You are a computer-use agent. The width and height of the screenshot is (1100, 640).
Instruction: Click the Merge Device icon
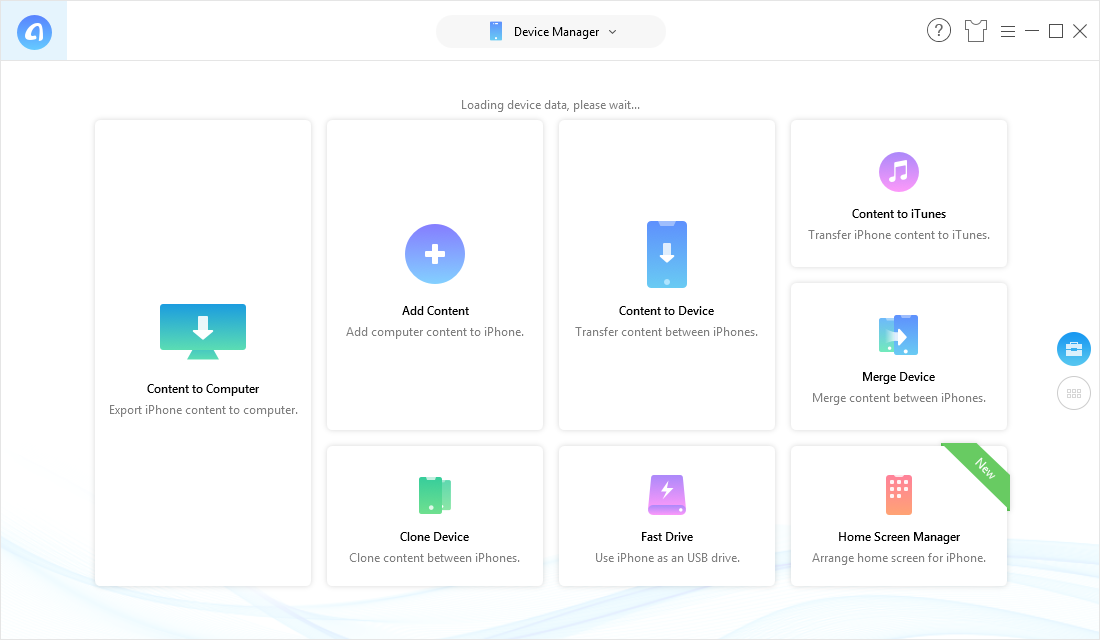(x=899, y=335)
